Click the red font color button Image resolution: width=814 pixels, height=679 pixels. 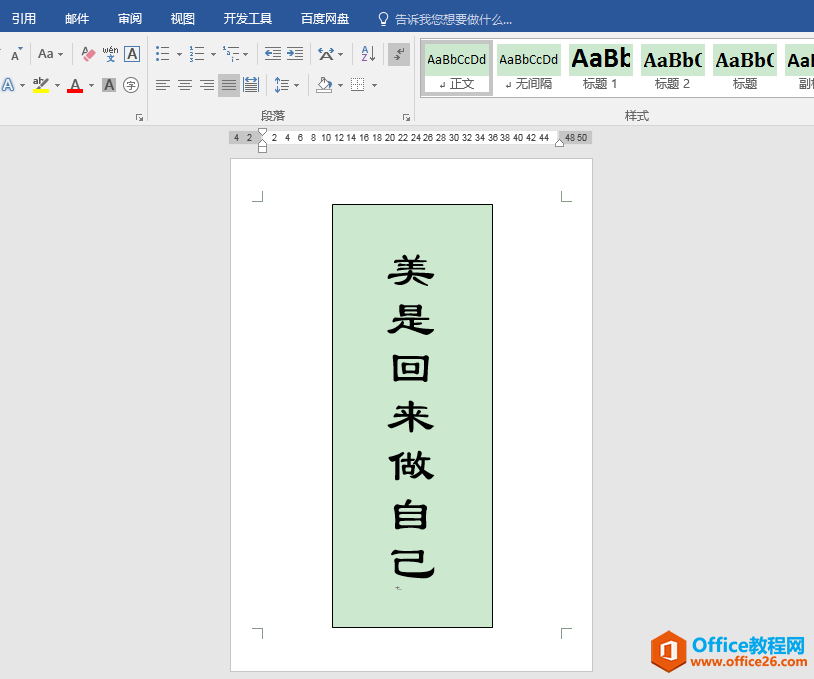pos(75,86)
